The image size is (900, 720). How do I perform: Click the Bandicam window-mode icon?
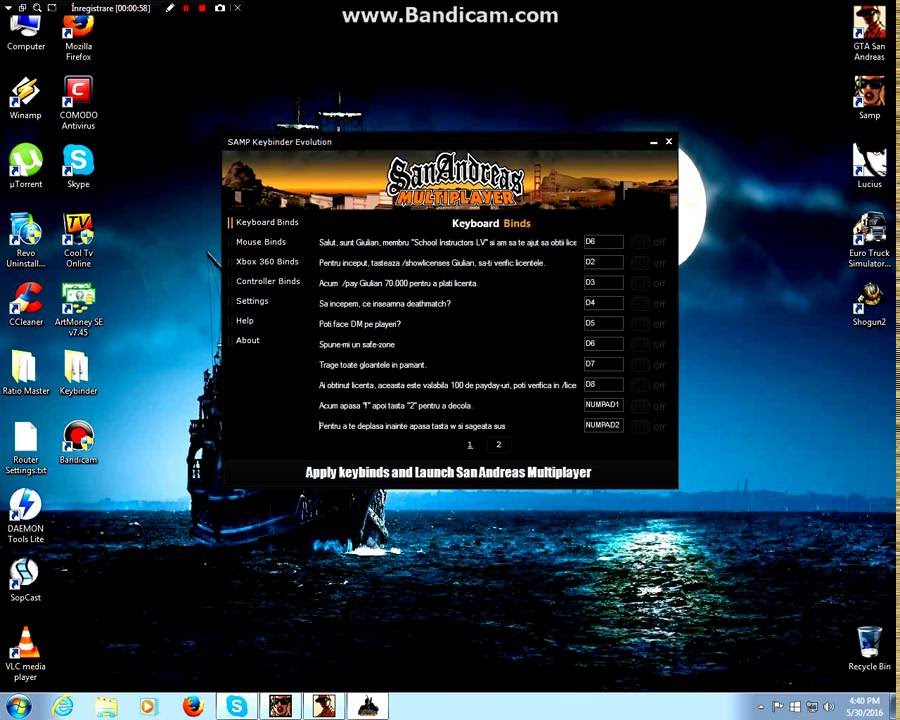click(x=22, y=8)
